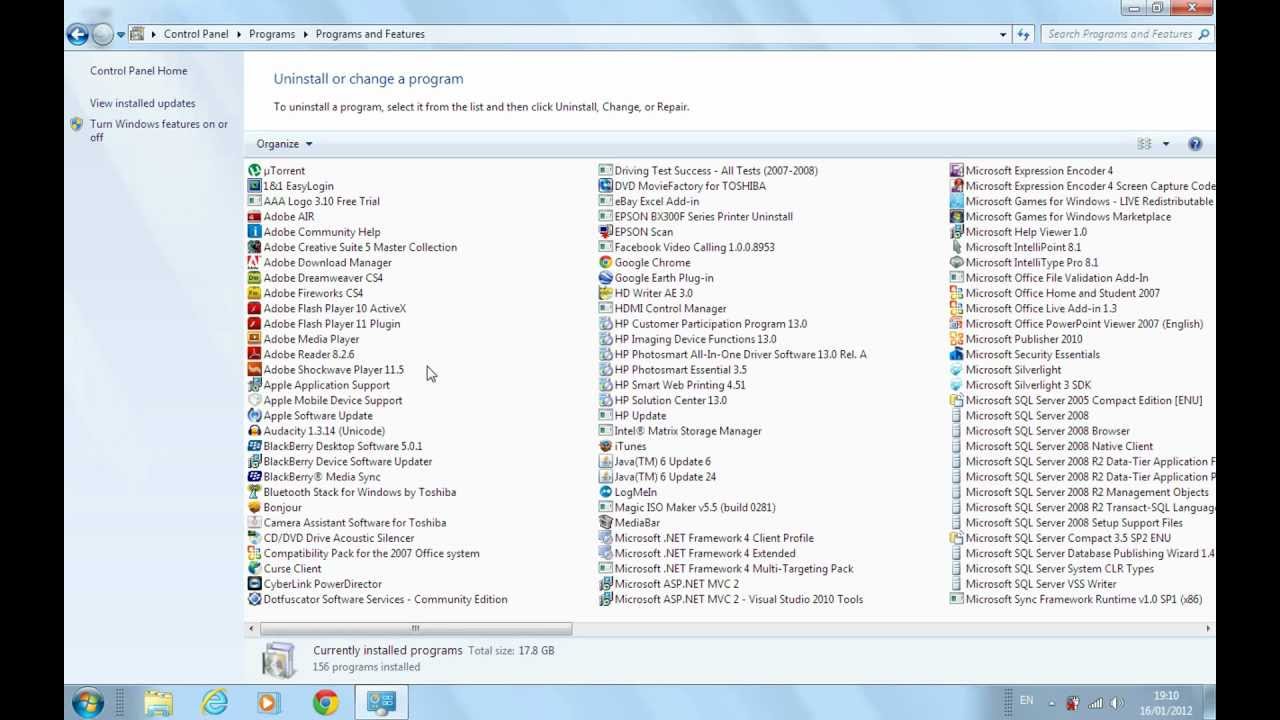The height and width of the screenshot is (720, 1280).
Task: Click the Curse Client icon
Action: 255,569
